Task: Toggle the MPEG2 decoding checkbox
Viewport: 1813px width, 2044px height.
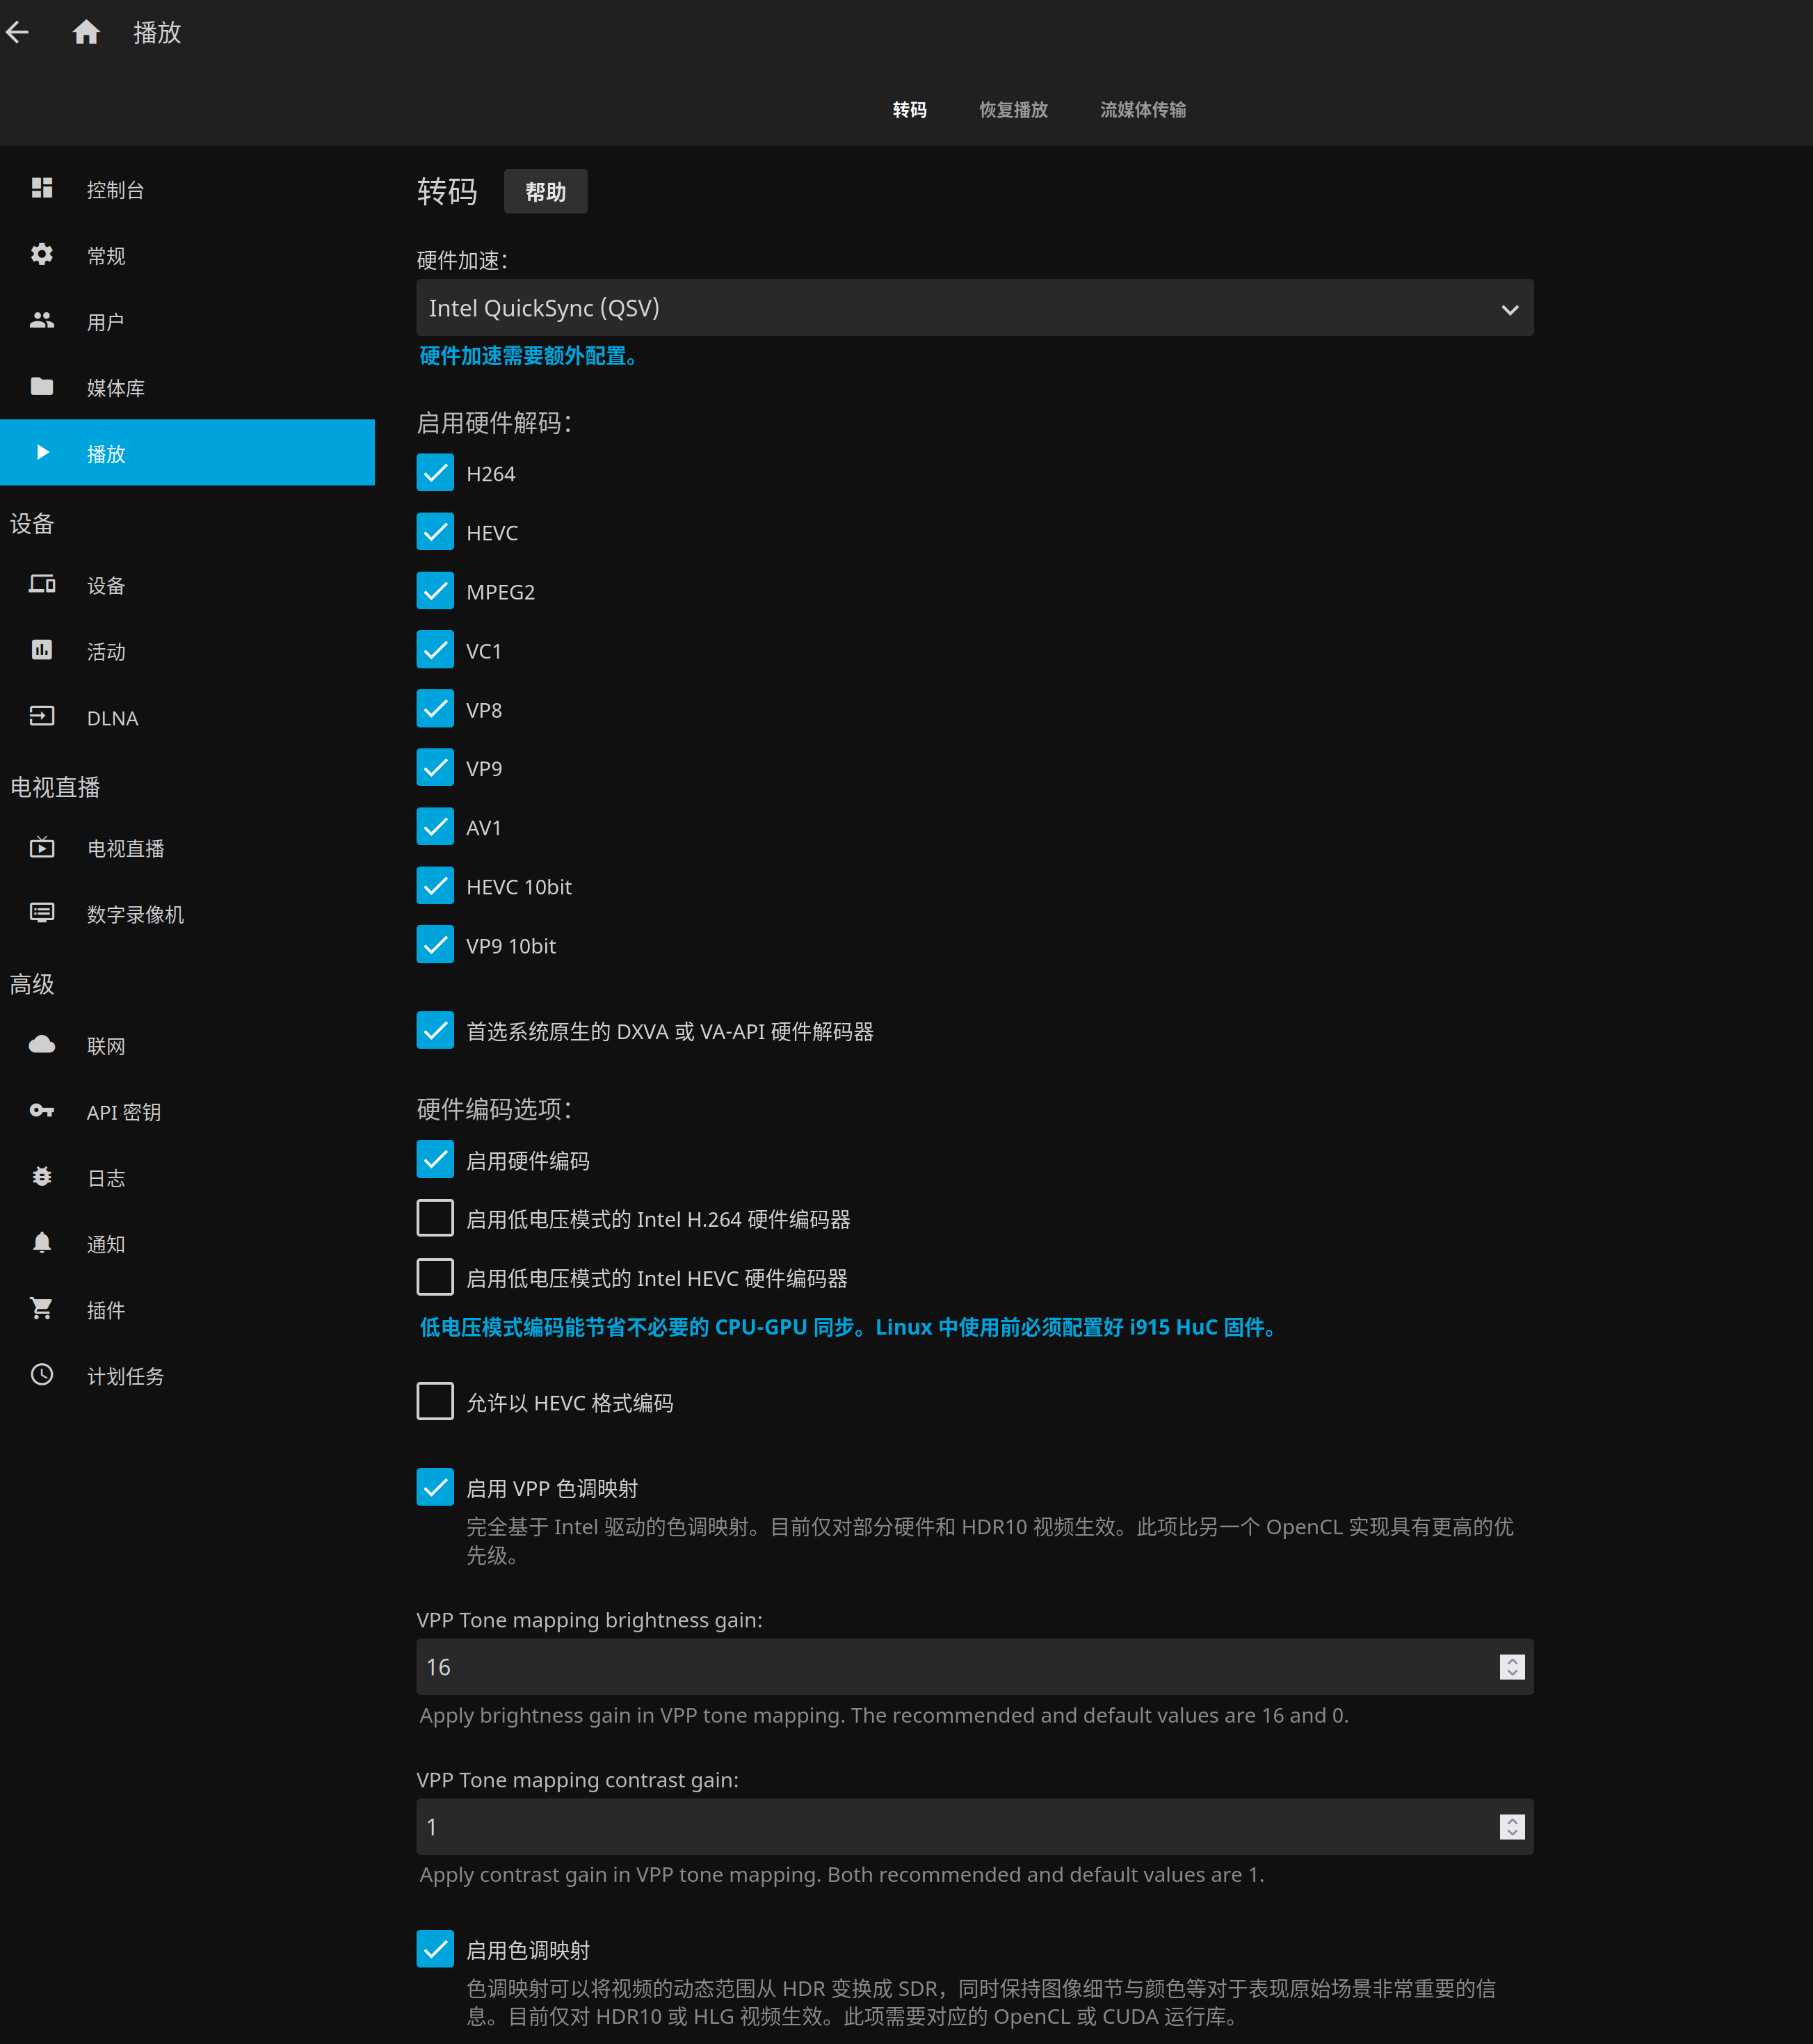Action: coord(435,591)
